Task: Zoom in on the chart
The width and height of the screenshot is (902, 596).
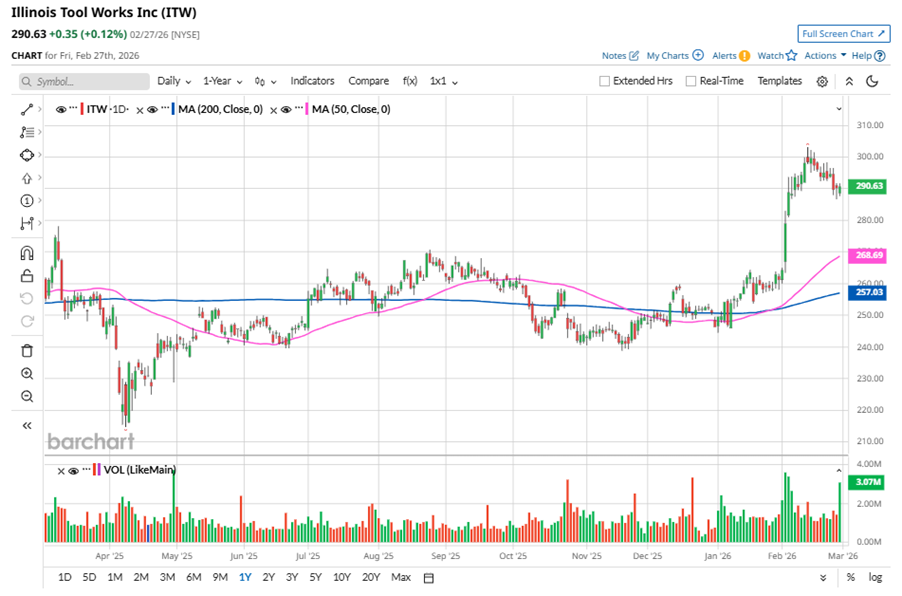Action: [27, 373]
